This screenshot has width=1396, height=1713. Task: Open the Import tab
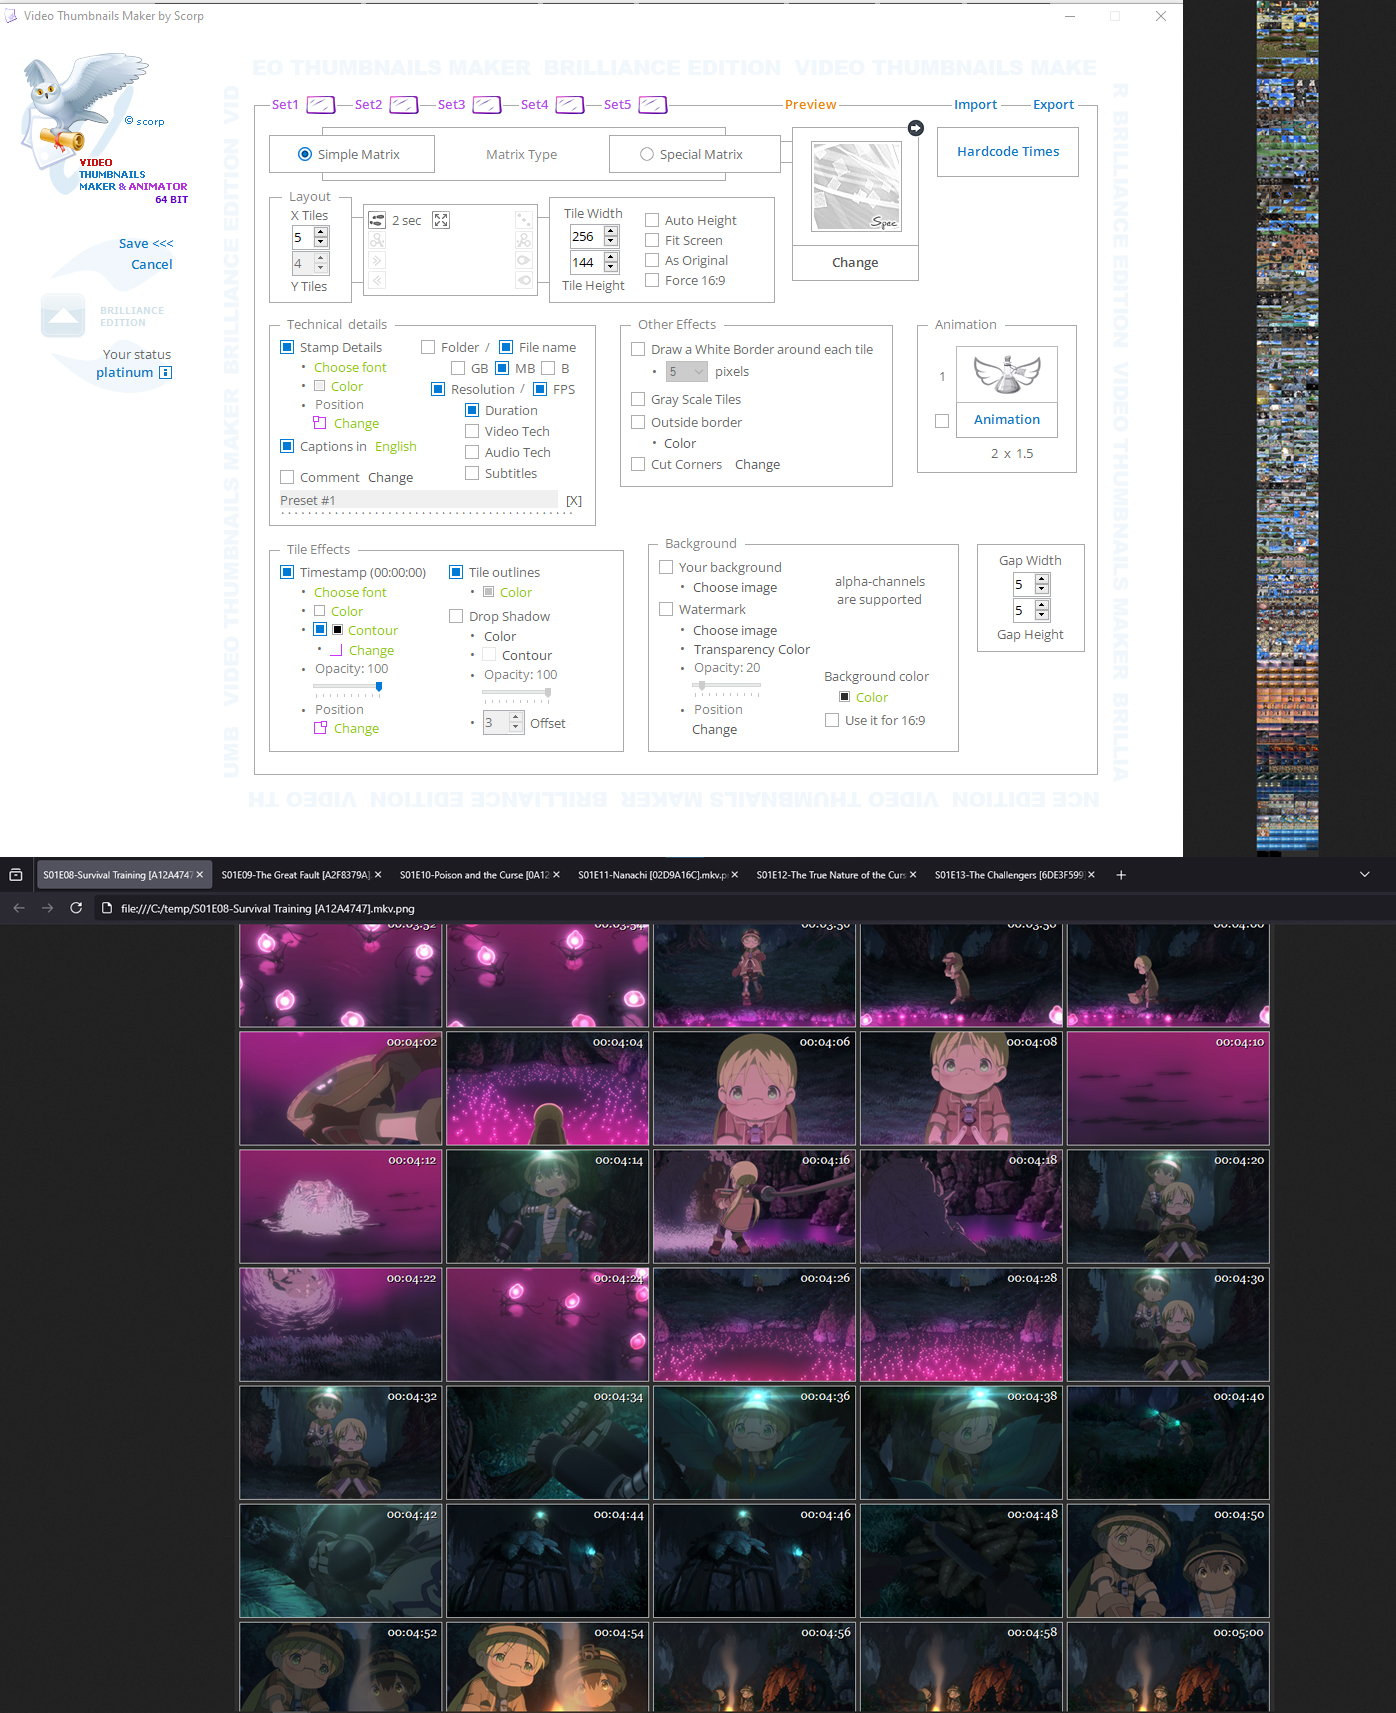pos(975,104)
